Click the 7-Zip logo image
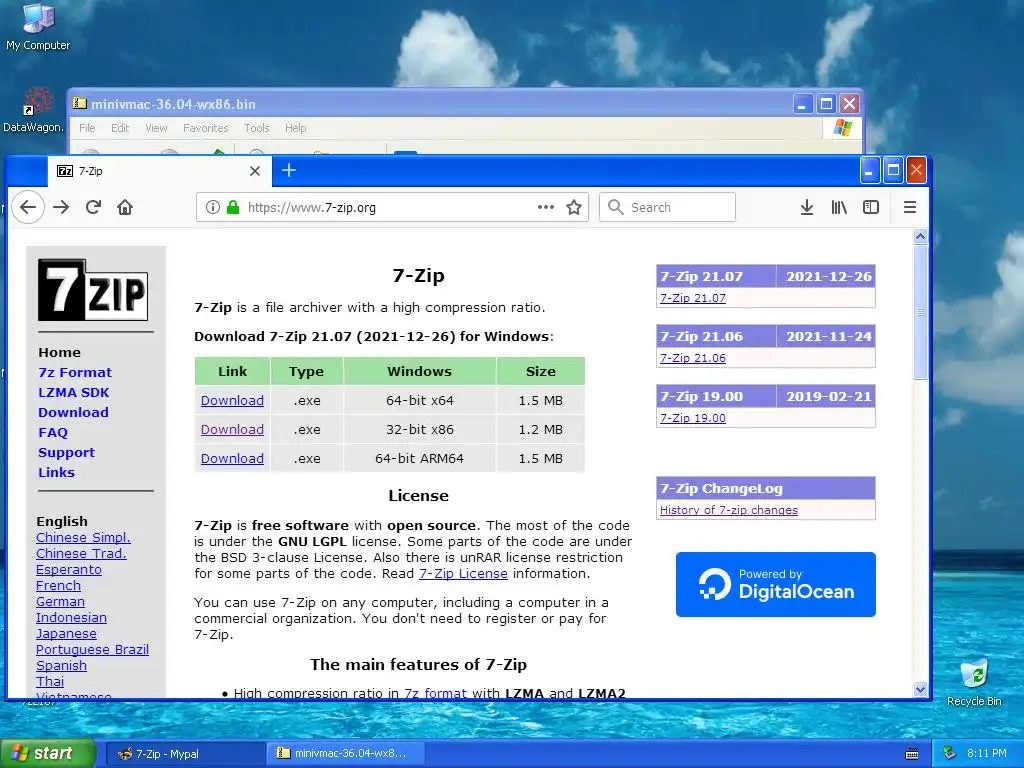Image resolution: width=1024 pixels, height=768 pixels. pyautogui.click(x=93, y=290)
